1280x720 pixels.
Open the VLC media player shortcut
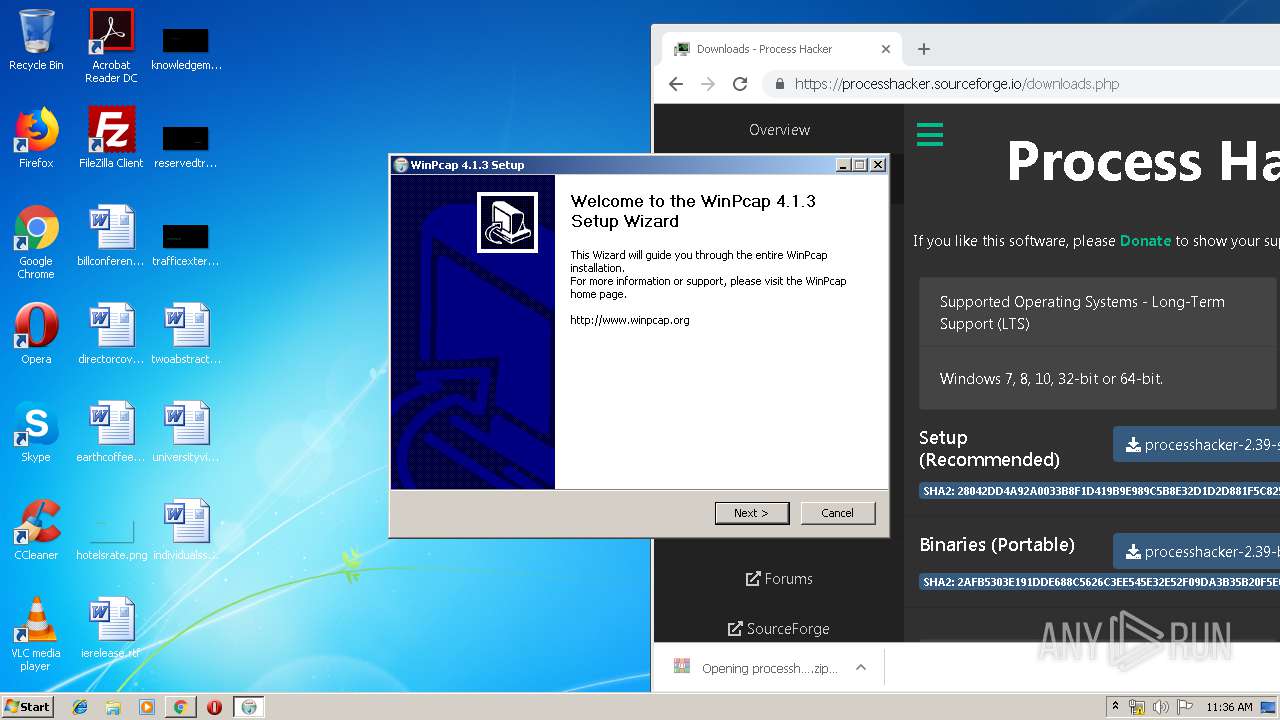point(36,634)
